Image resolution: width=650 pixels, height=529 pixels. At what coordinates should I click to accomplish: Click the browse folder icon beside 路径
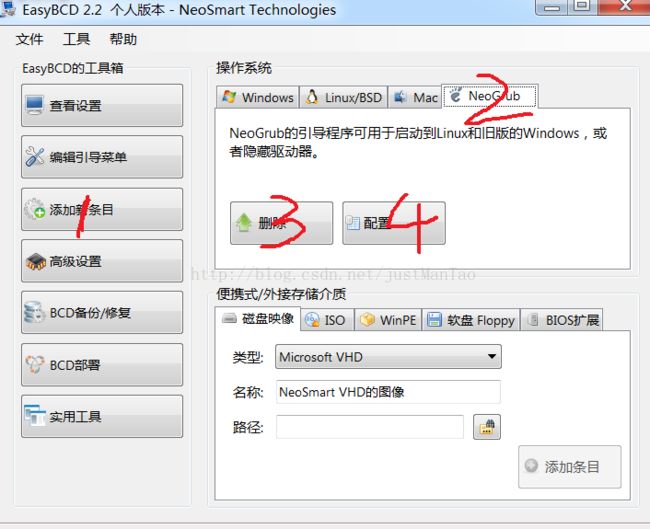487,427
